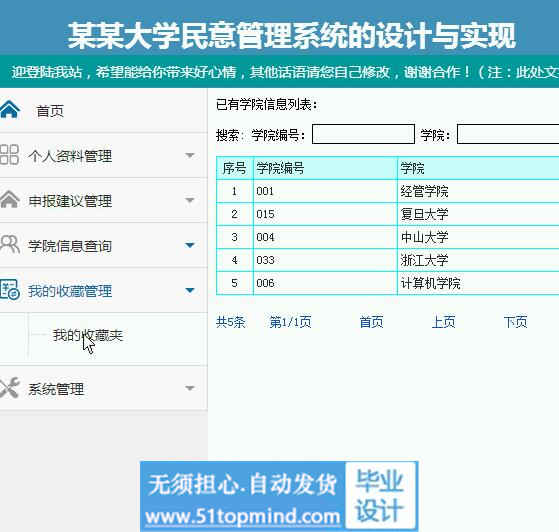Go to 上页 in pagination
This screenshot has height=532, width=559.
coord(443,322)
